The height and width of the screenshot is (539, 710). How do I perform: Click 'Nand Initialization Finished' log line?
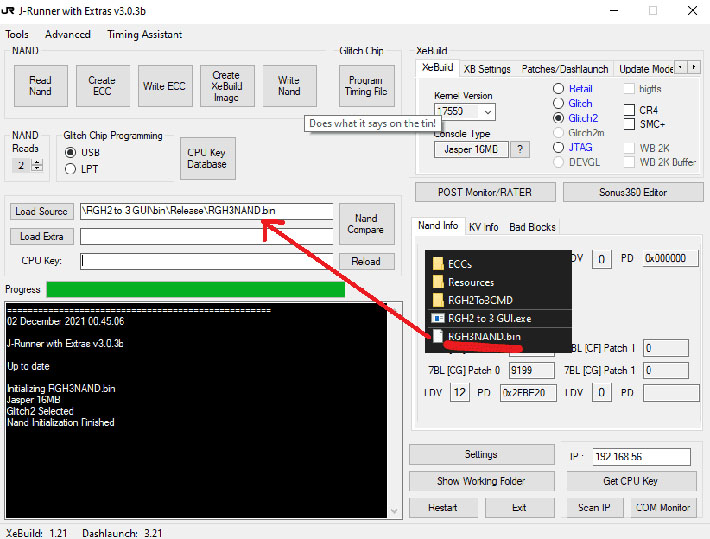(61, 423)
